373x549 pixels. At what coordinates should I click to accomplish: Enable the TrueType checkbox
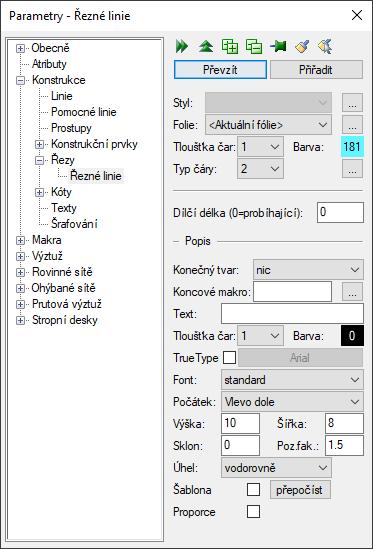click(229, 358)
